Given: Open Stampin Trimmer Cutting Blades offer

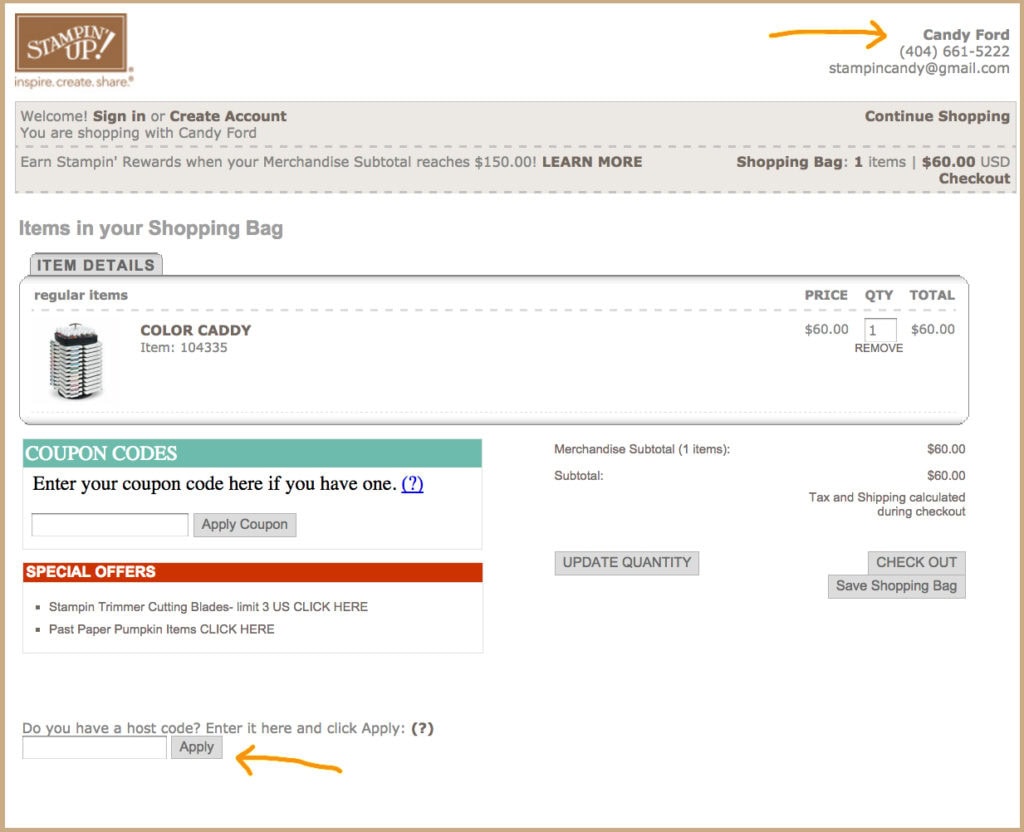Looking at the screenshot, I should [208, 607].
